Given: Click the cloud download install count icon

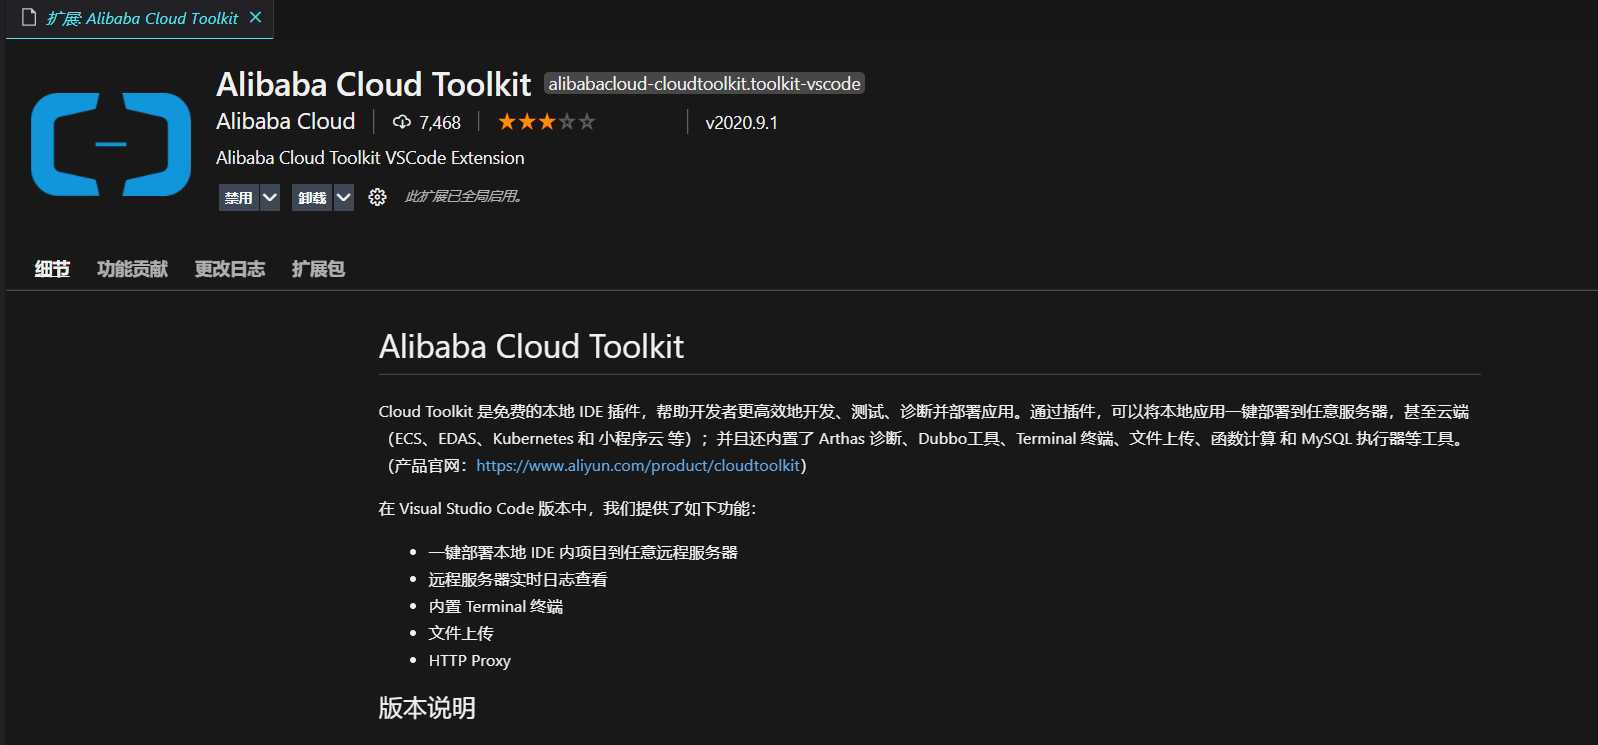Looking at the screenshot, I should (x=402, y=122).
